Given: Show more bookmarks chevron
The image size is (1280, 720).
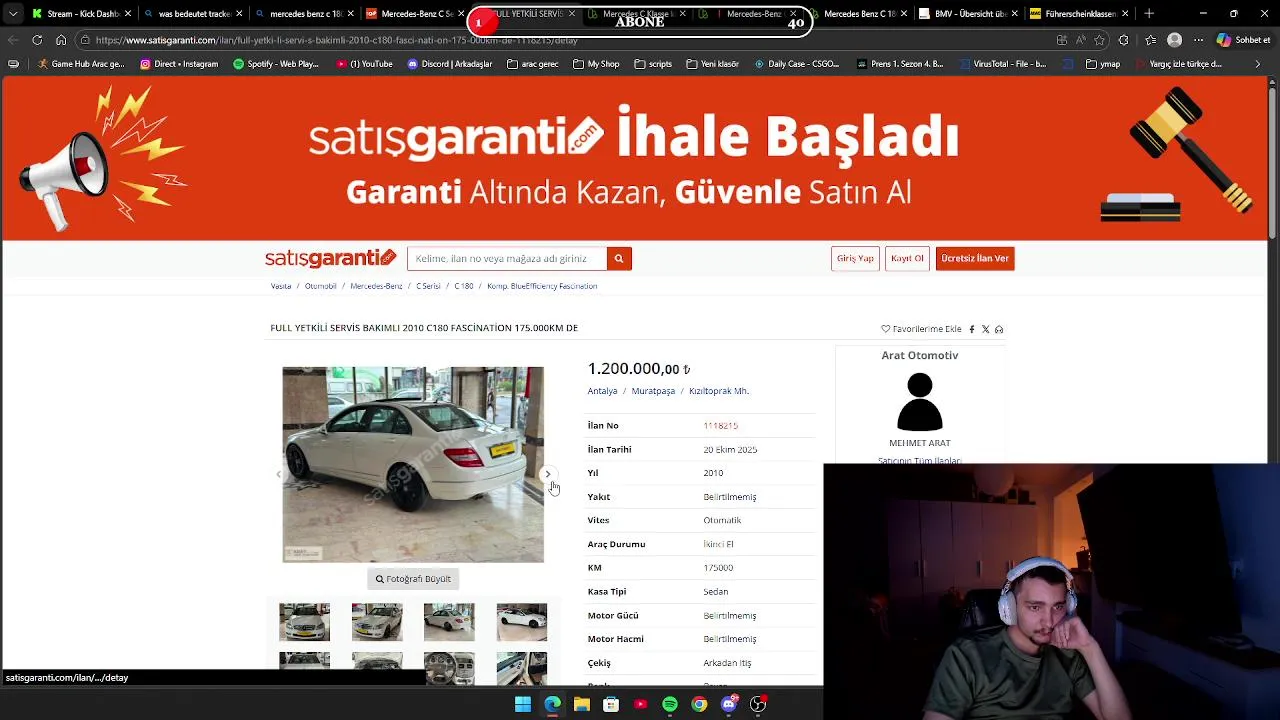Looking at the screenshot, I should tap(1258, 64).
